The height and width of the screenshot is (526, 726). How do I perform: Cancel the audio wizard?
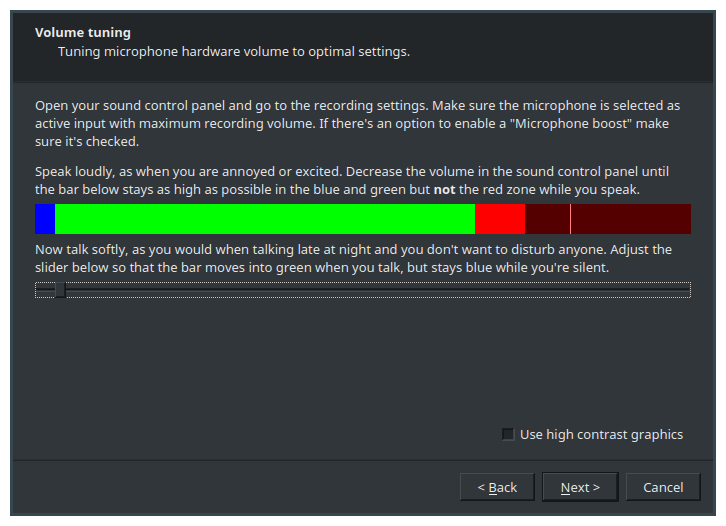(x=663, y=487)
